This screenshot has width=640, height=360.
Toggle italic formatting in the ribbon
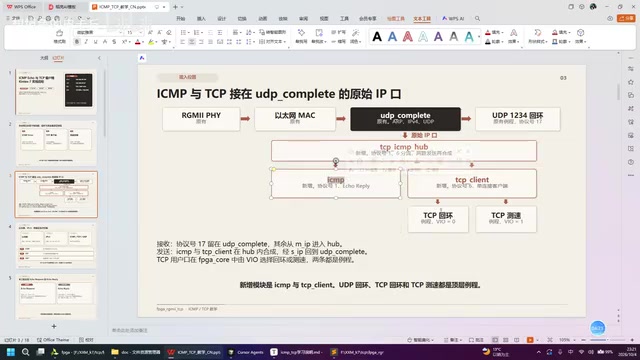(x=86, y=42)
